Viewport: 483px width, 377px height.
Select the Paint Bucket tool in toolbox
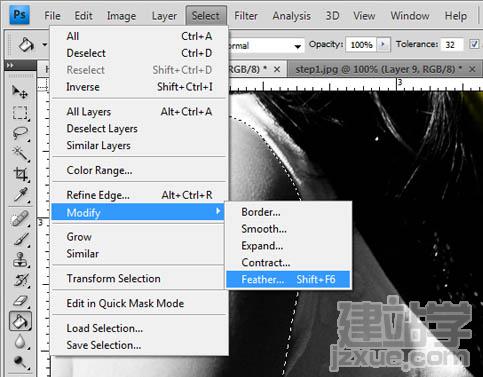(20, 321)
